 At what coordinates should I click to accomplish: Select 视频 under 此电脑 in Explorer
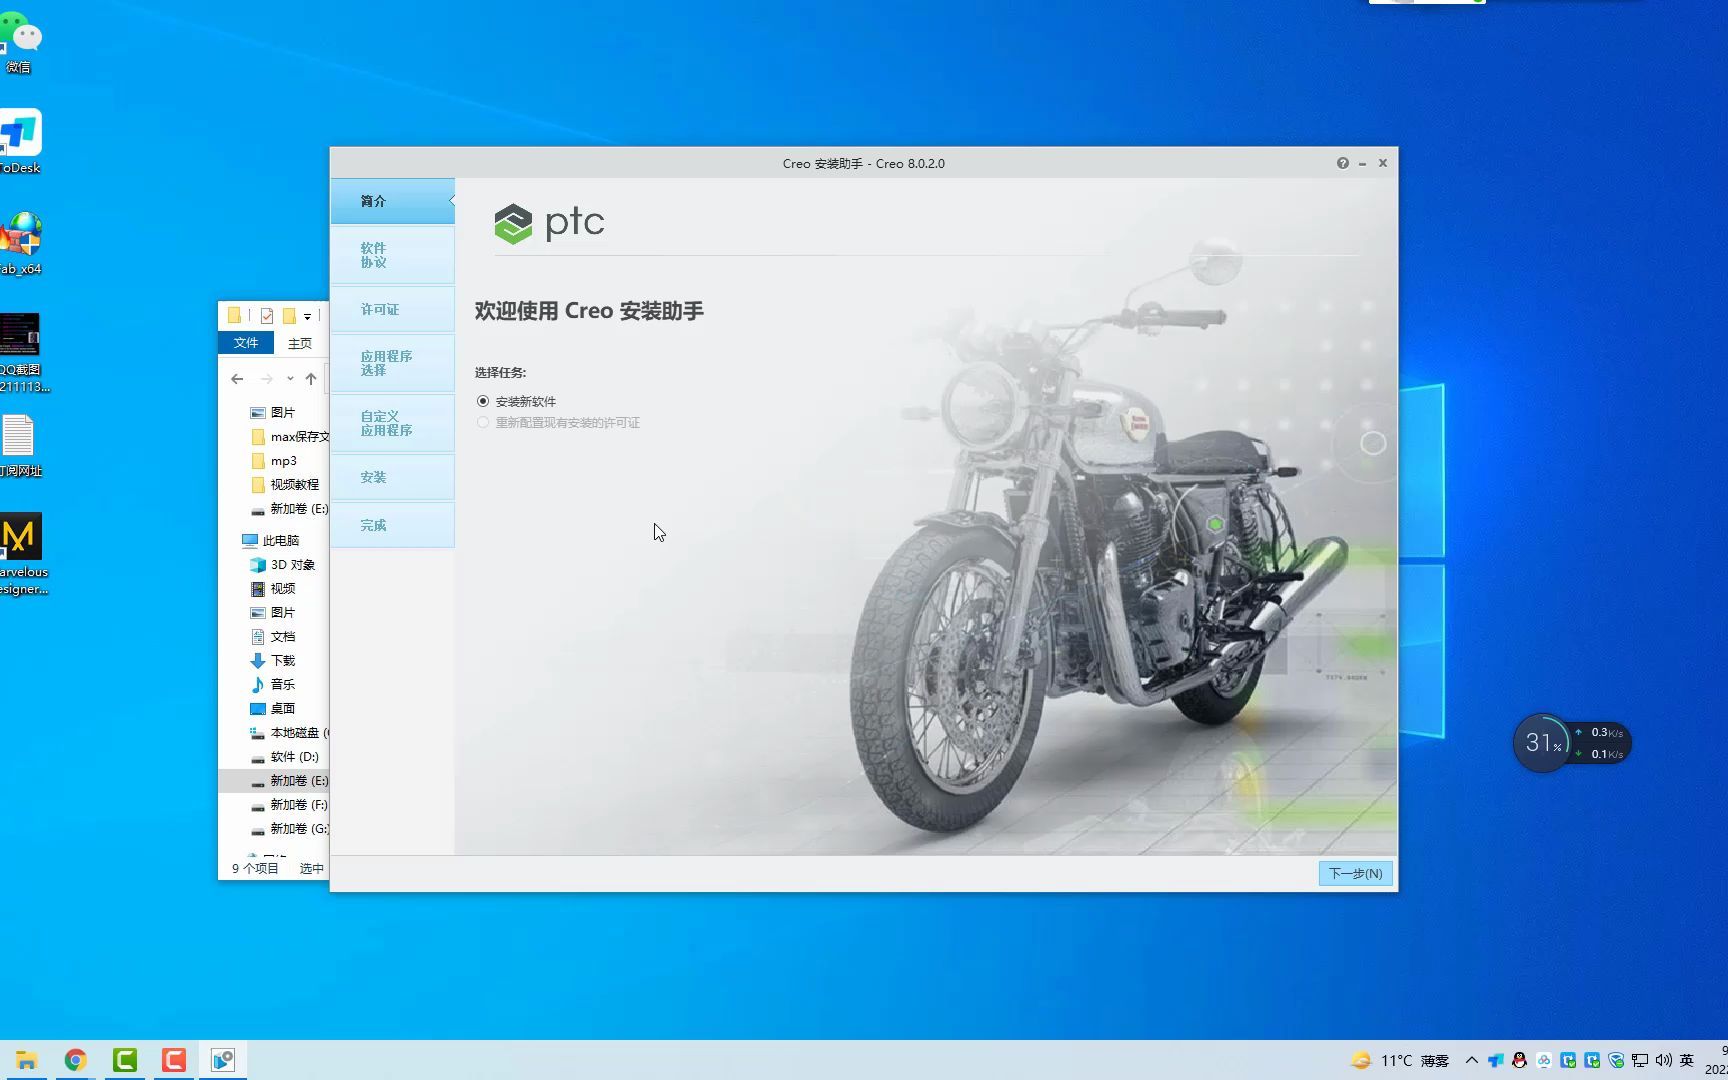pyautogui.click(x=273, y=589)
